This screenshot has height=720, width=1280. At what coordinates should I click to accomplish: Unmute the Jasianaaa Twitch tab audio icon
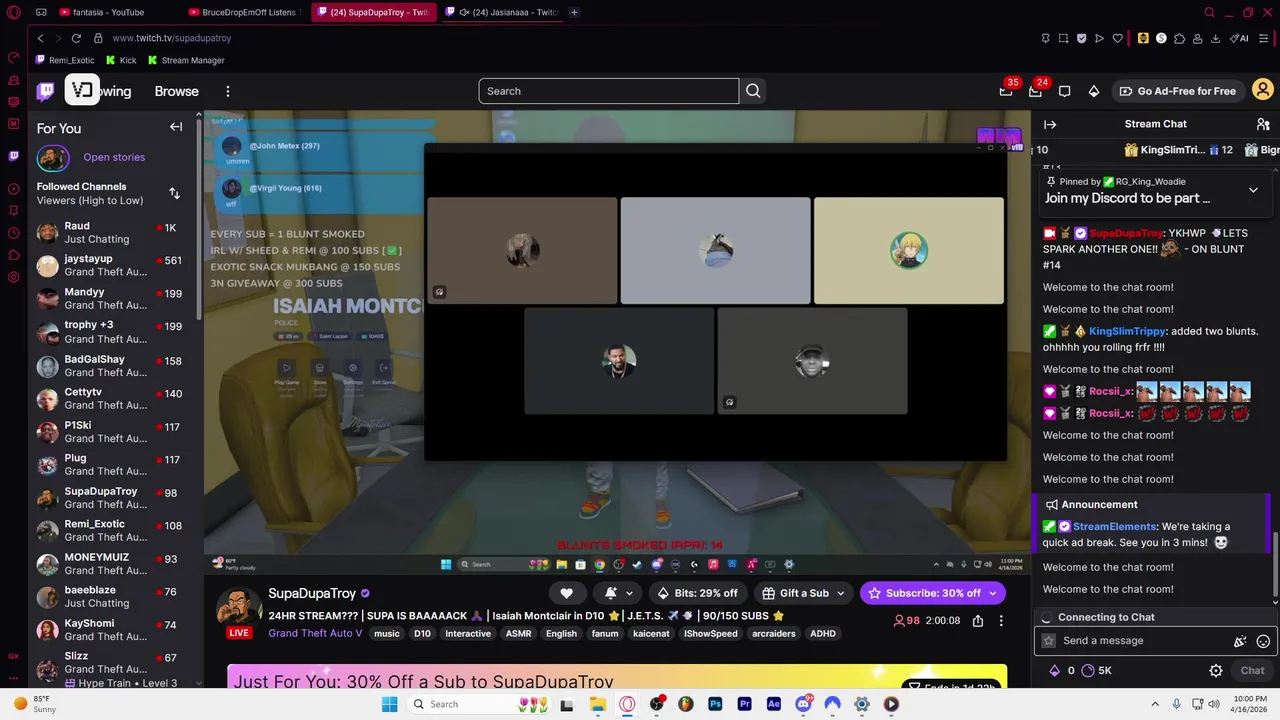[464, 12]
